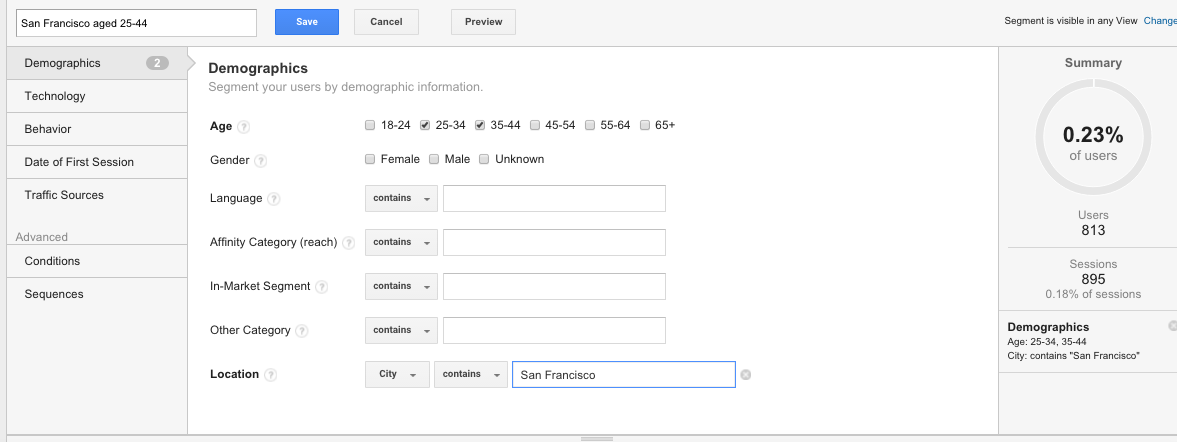This screenshot has height=442, width=1177.
Task: Enable the 18-24 age checkbox
Action: 370,125
